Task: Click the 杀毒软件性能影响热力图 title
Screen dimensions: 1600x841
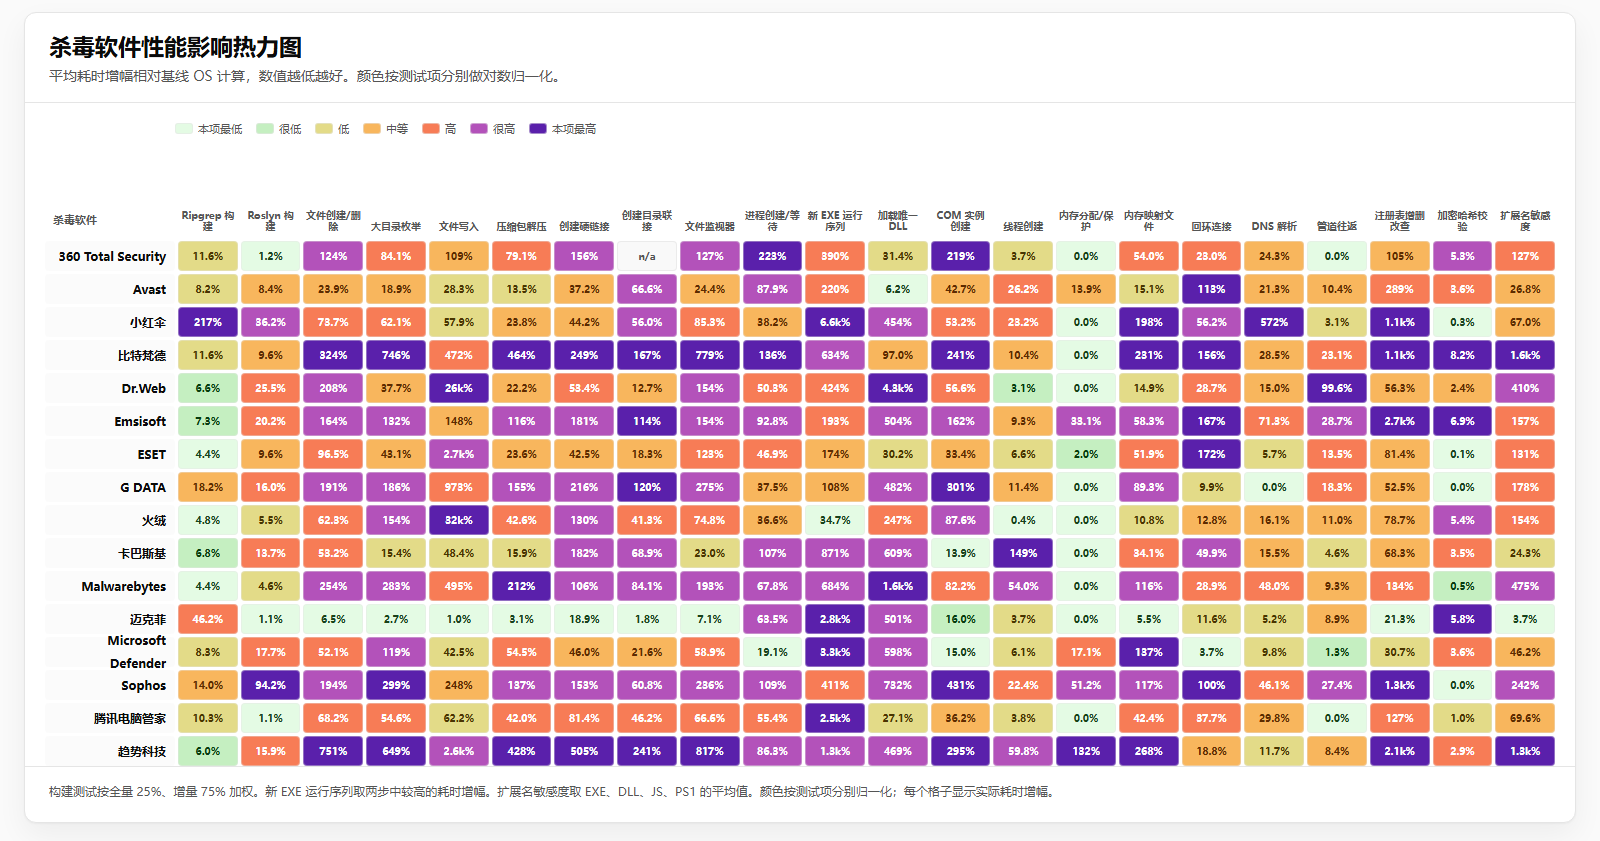Action: [176, 47]
